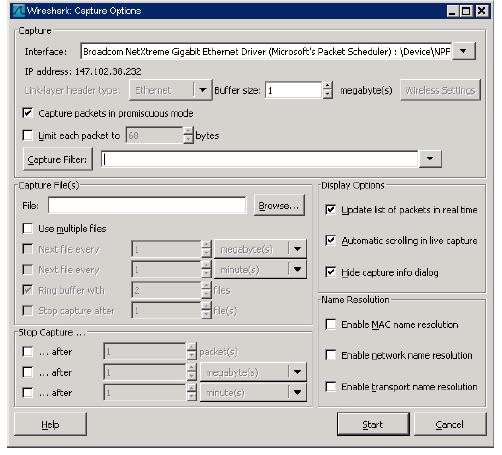
Task: Click the Help button
Action: pos(50,424)
